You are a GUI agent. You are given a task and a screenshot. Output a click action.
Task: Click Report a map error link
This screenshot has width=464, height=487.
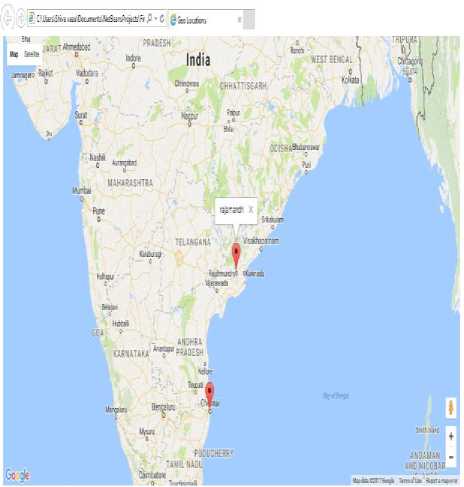442,481
